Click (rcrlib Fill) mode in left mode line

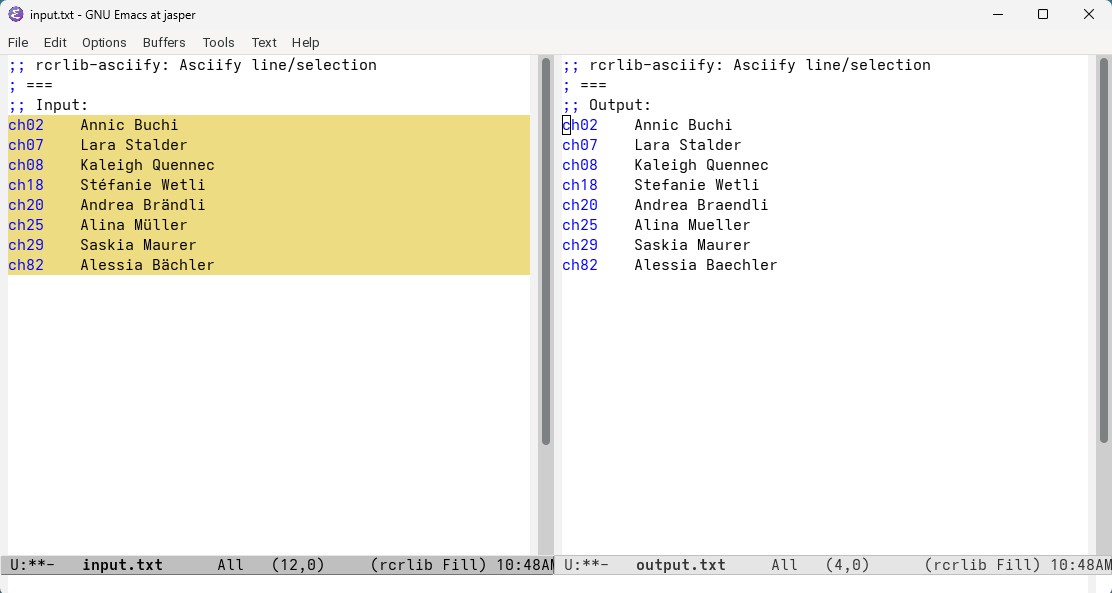click(x=428, y=565)
